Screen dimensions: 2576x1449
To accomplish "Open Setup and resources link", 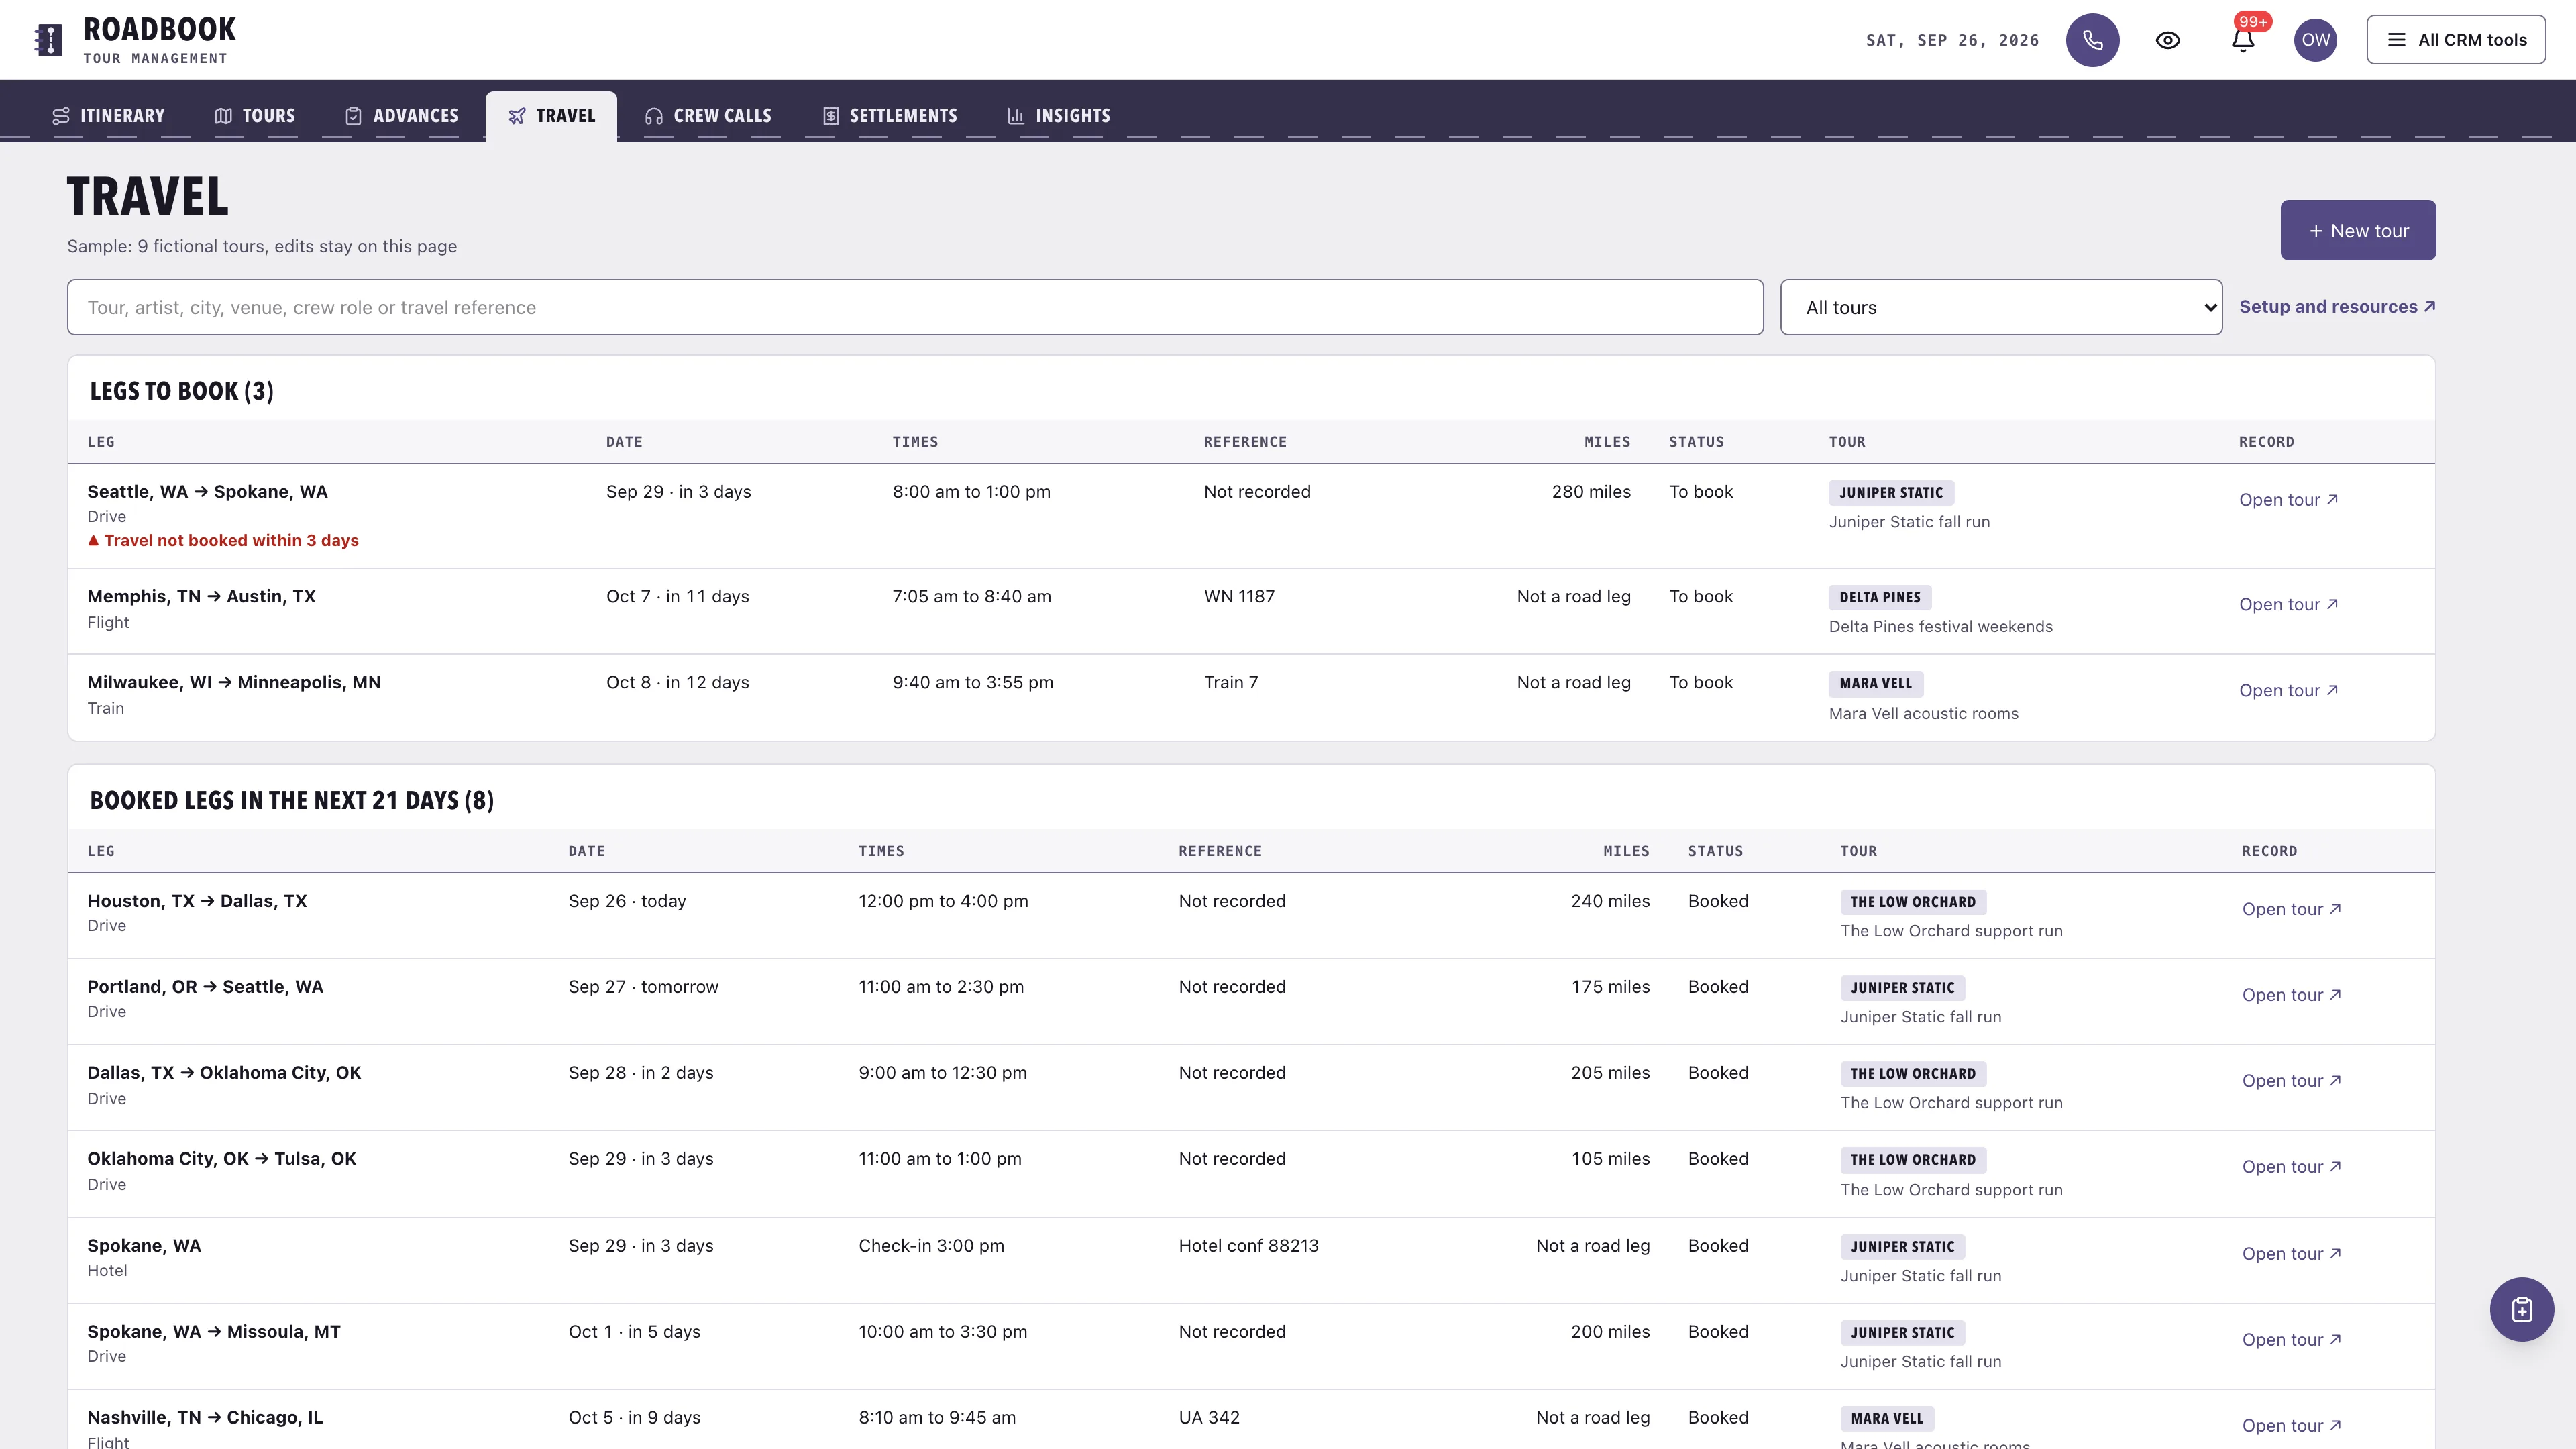I will click(x=2337, y=307).
